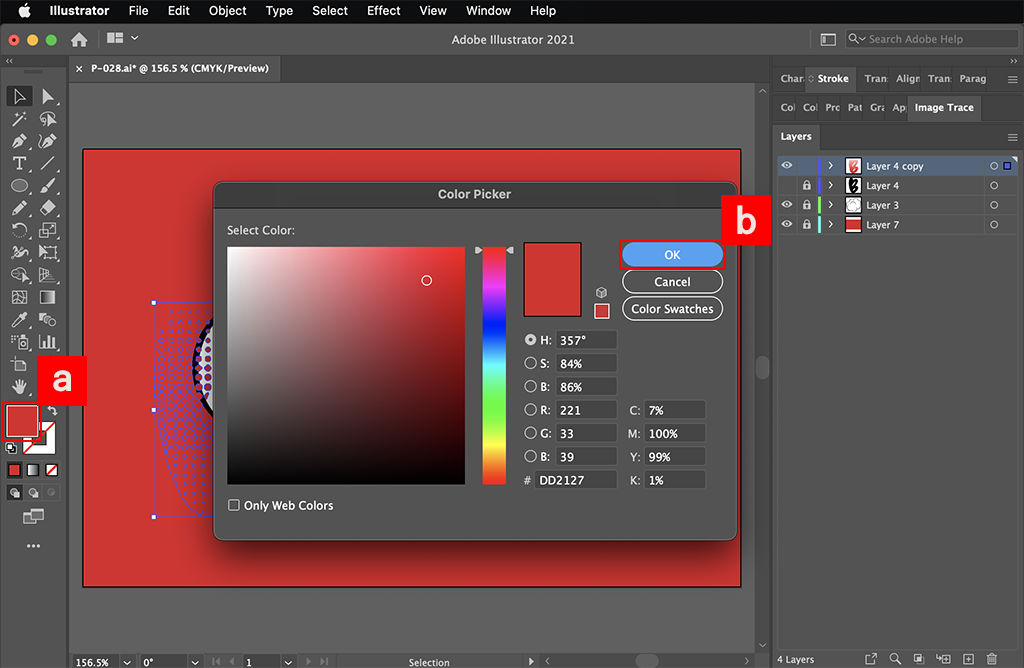Screen dimensions: 1024x668
Task: Toggle visibility of Layer 7
Action: coord(787,225)
